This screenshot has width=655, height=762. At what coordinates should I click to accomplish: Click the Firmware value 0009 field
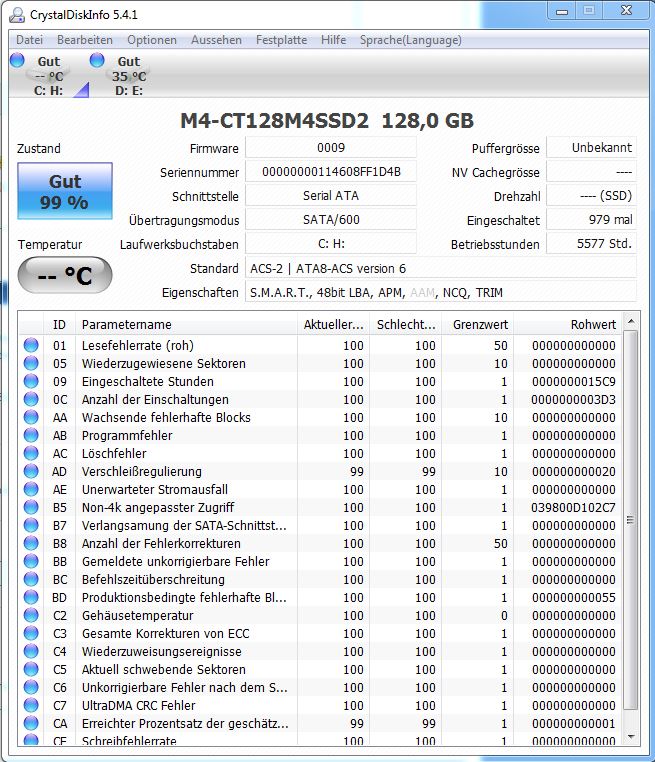point(331,148)
